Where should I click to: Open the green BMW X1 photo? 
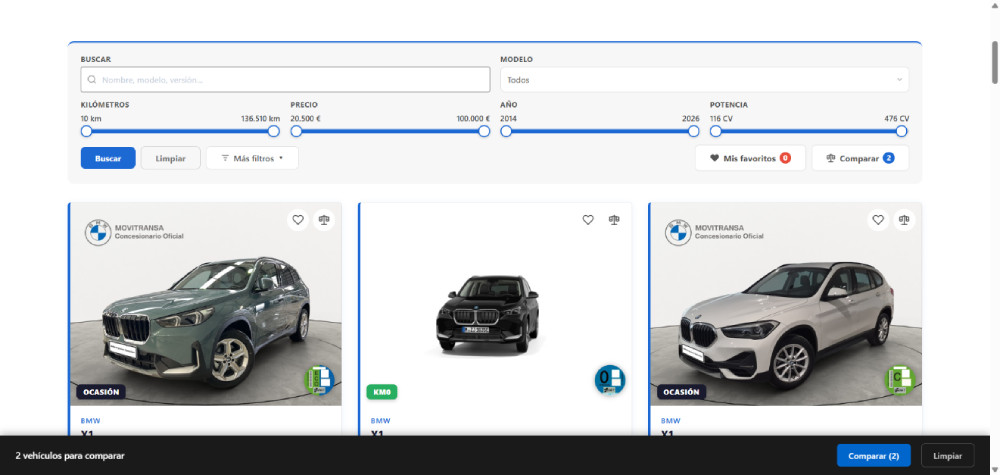(206, 304)
